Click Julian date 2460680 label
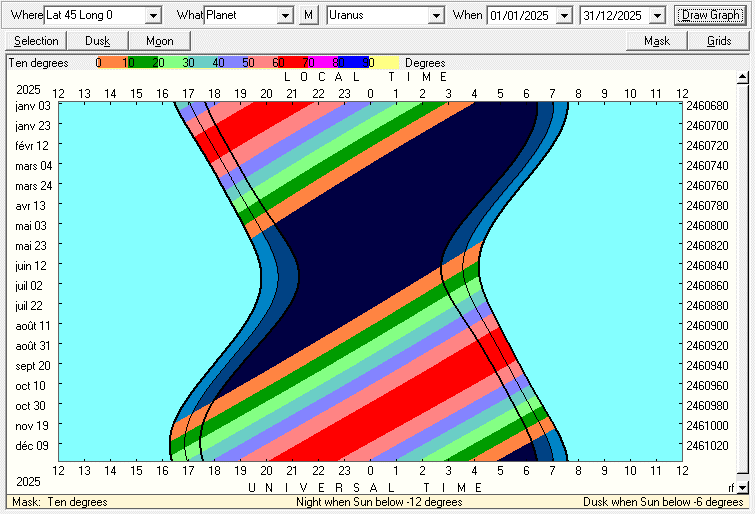 click(x=707, y=105)
